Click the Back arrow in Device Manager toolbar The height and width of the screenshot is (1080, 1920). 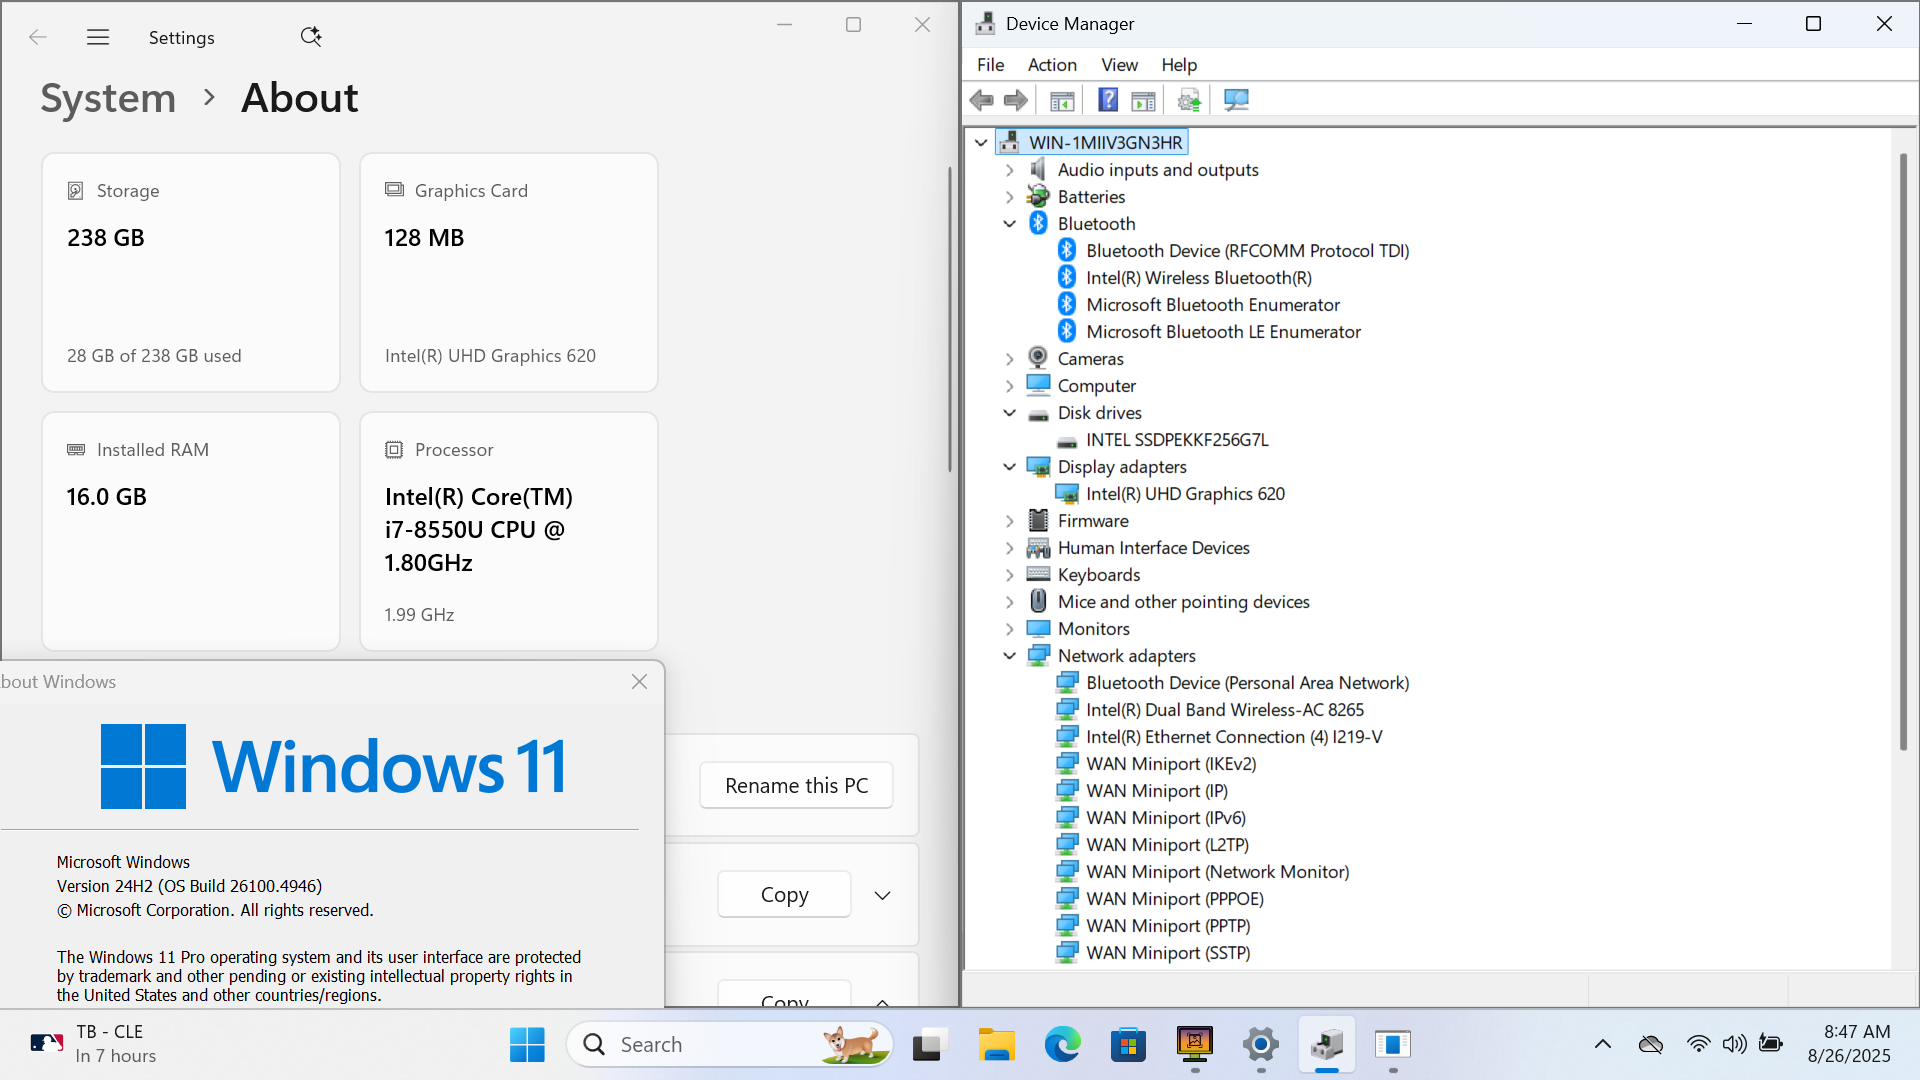[x=981, y=100]
